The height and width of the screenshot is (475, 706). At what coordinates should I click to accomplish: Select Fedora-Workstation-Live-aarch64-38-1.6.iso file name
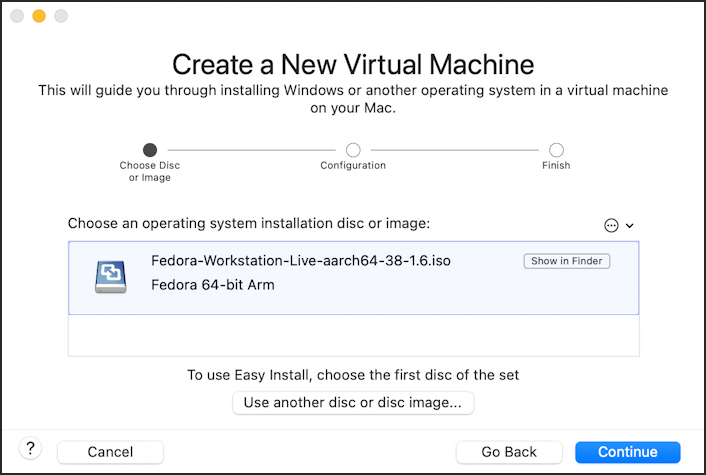pos(301,261)
